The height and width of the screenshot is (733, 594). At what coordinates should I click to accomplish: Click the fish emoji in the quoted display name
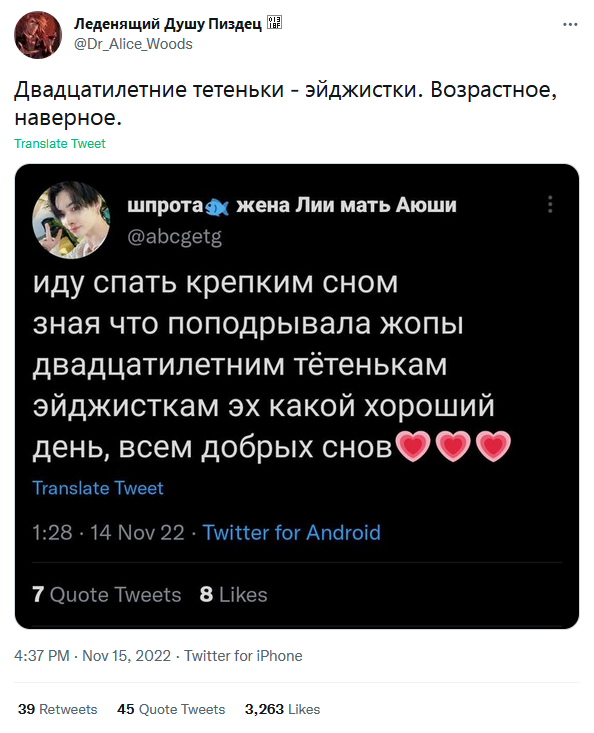pos(217,207)
